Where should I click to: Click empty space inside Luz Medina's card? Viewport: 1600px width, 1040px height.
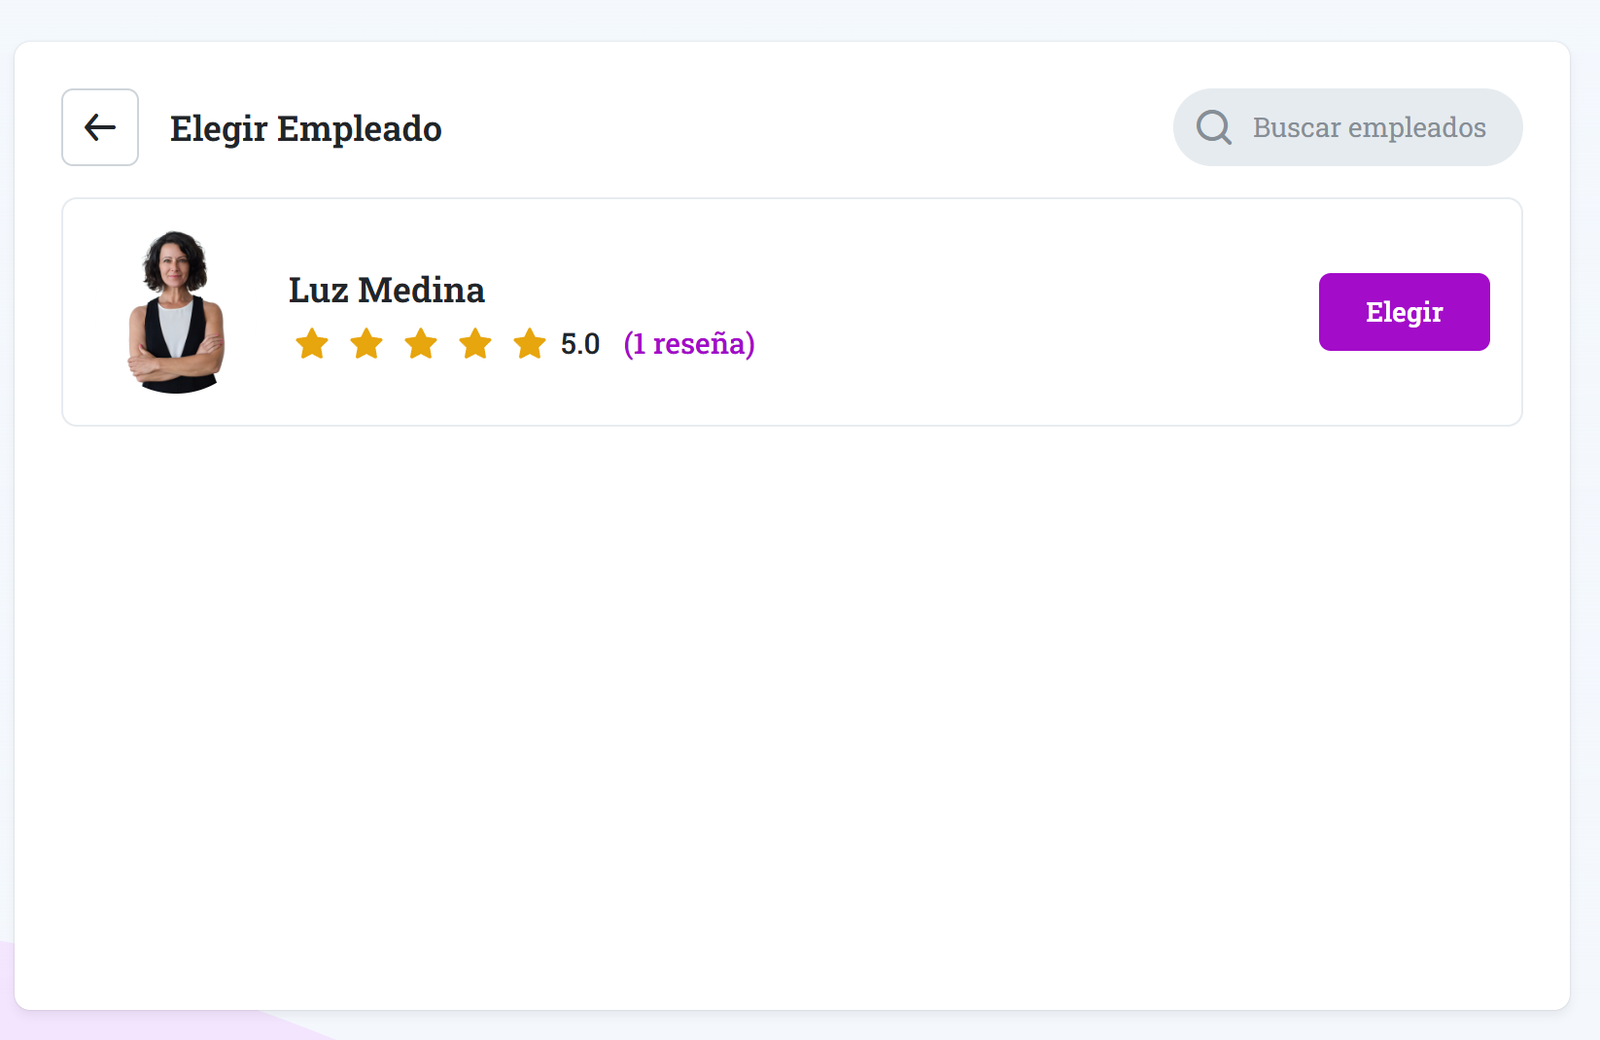click(1000, 312)
